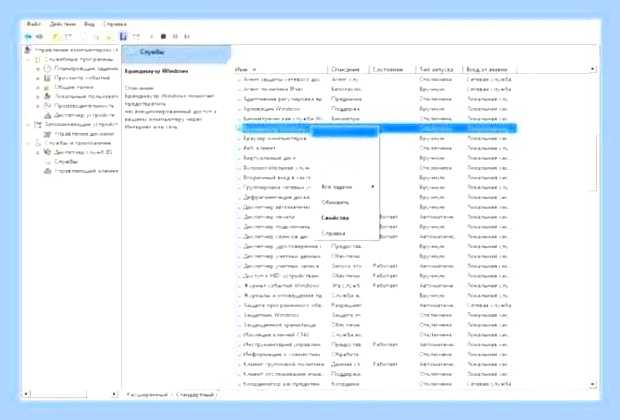Select the Управление компьютером root node icon
620x420 pixels.
pyautogui.click(x=28, y=50)
